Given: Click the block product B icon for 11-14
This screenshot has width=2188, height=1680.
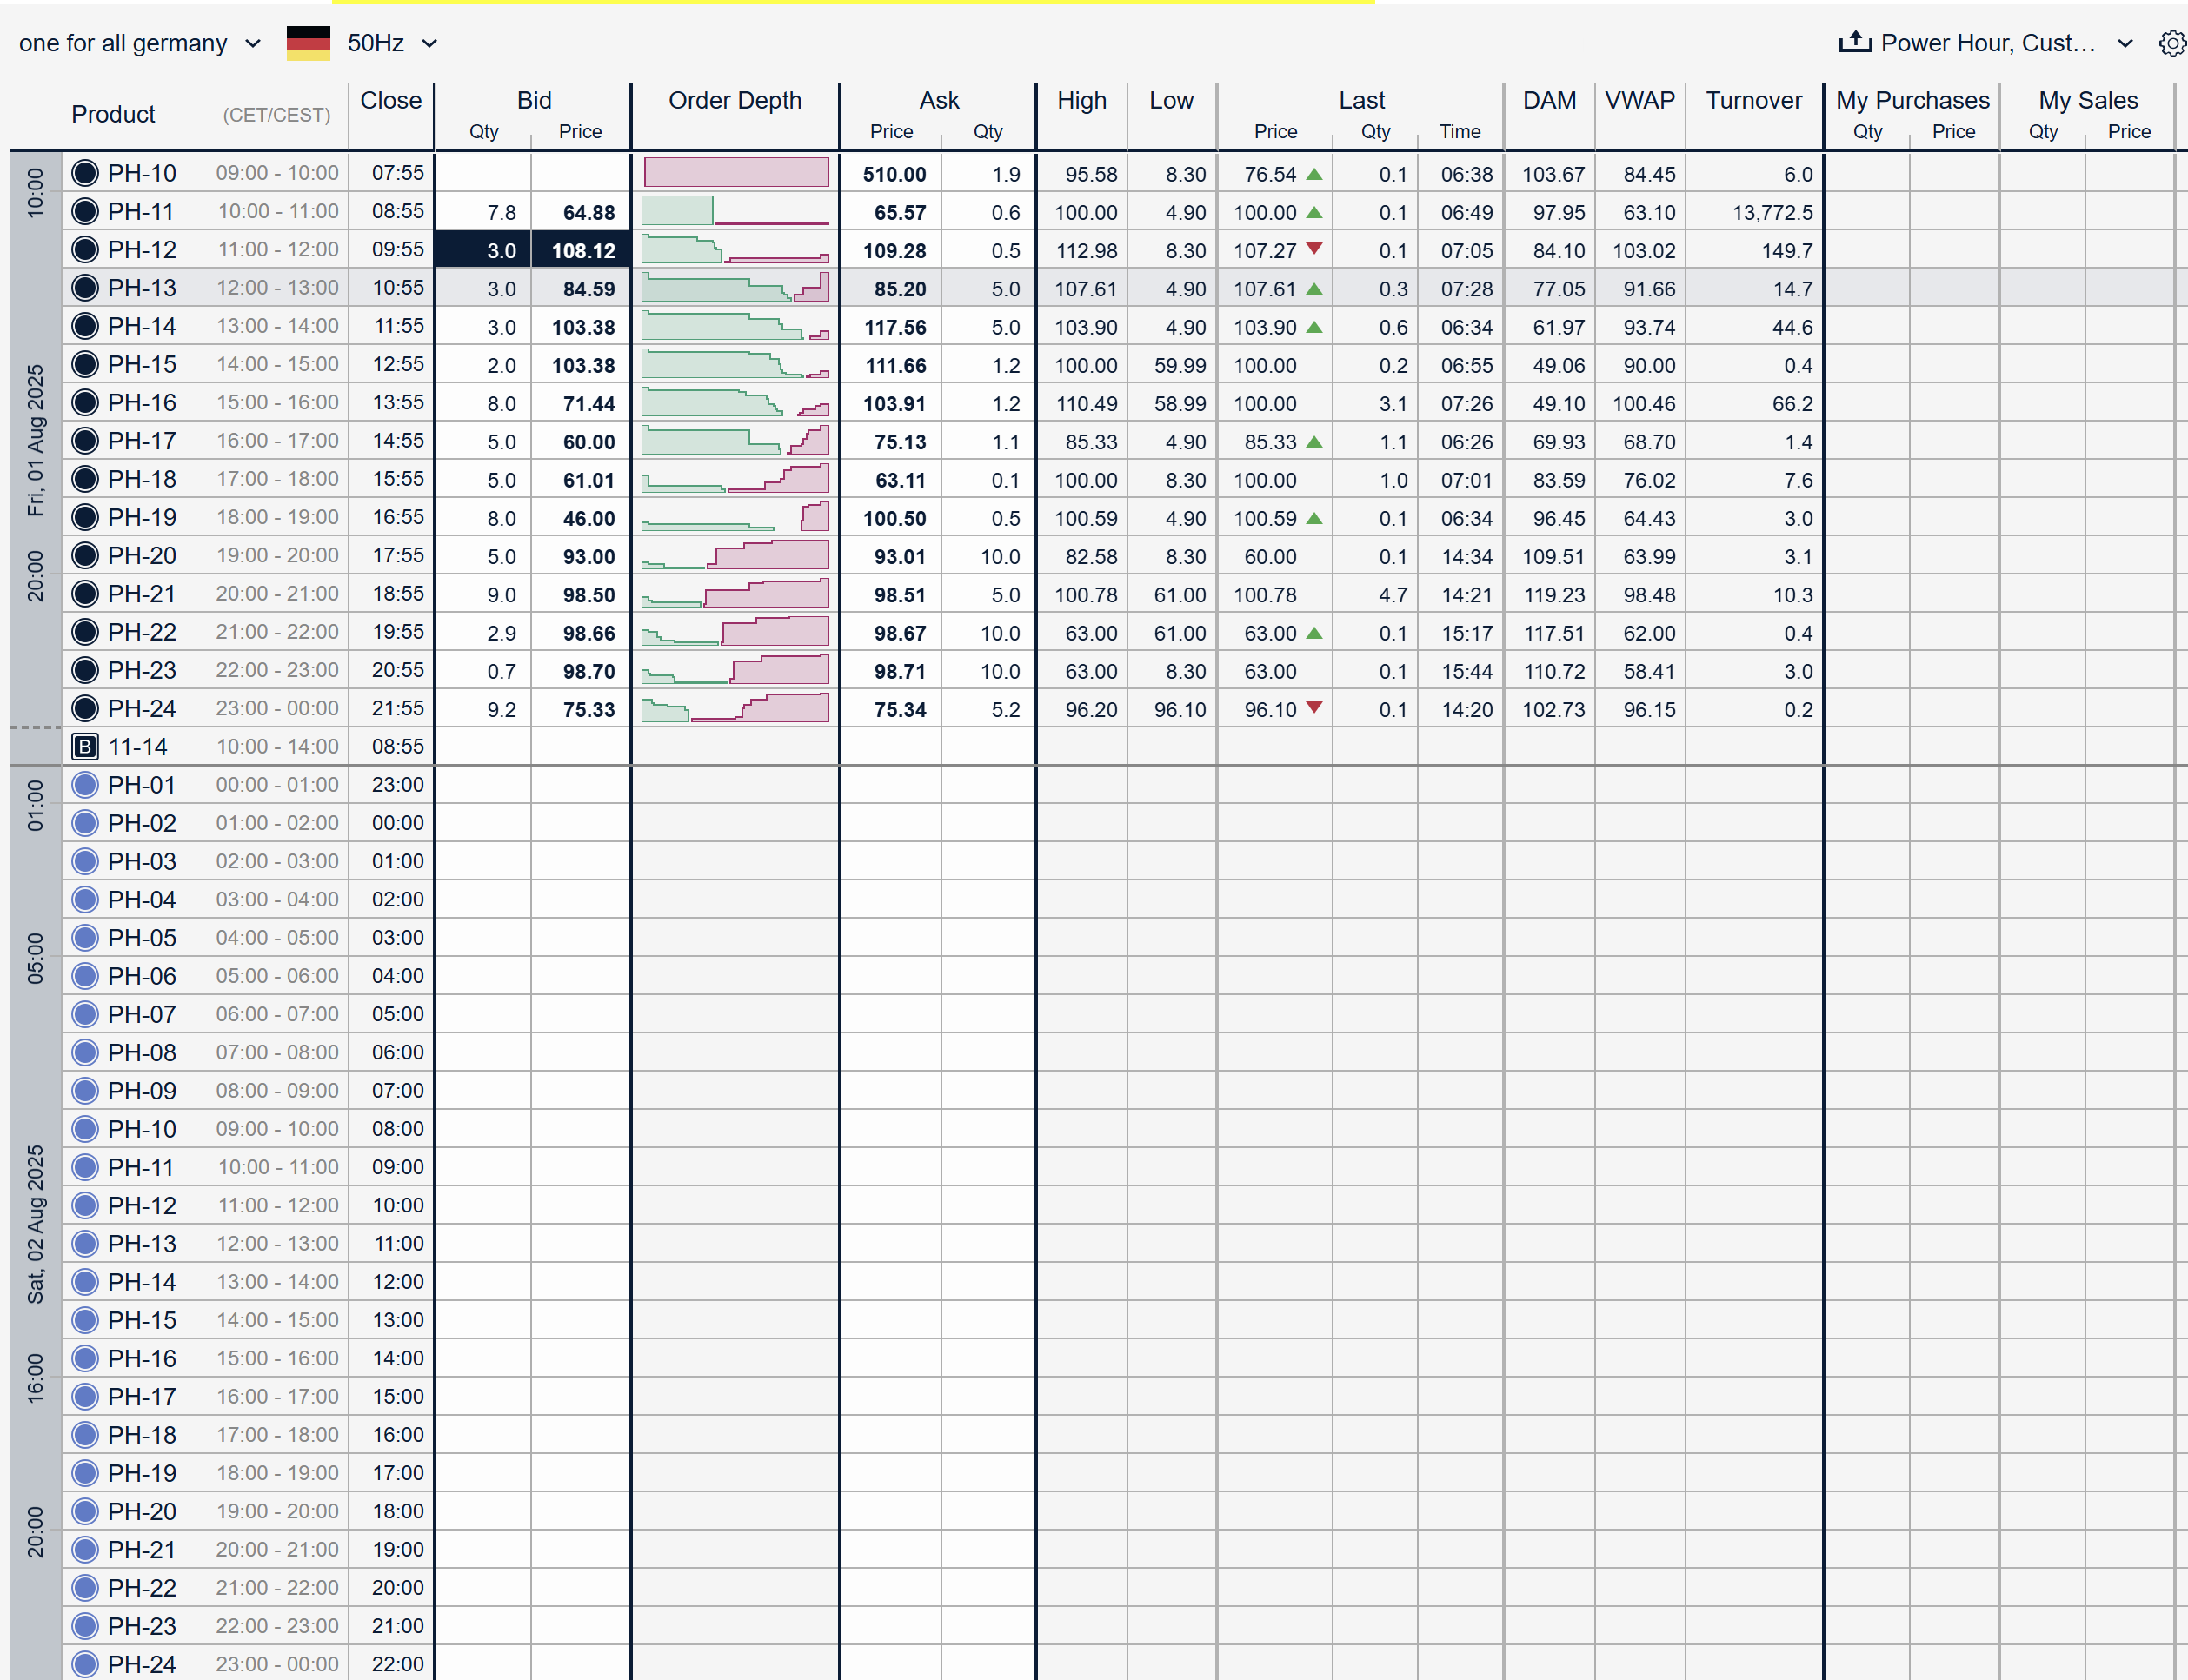Looking at the screenshot, I should point(85,747).
